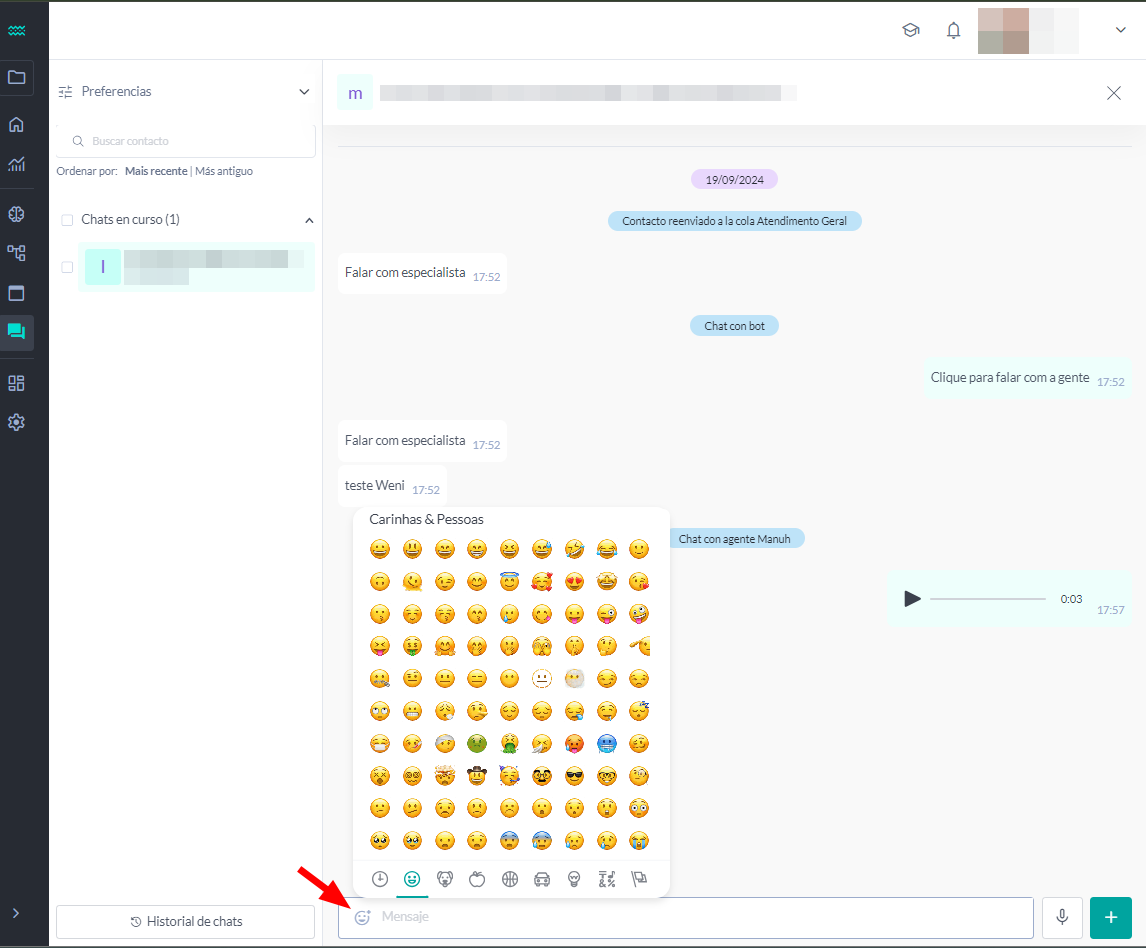
Task: Open the Flows icon in the left sidebar
Action: click(17, 253)
